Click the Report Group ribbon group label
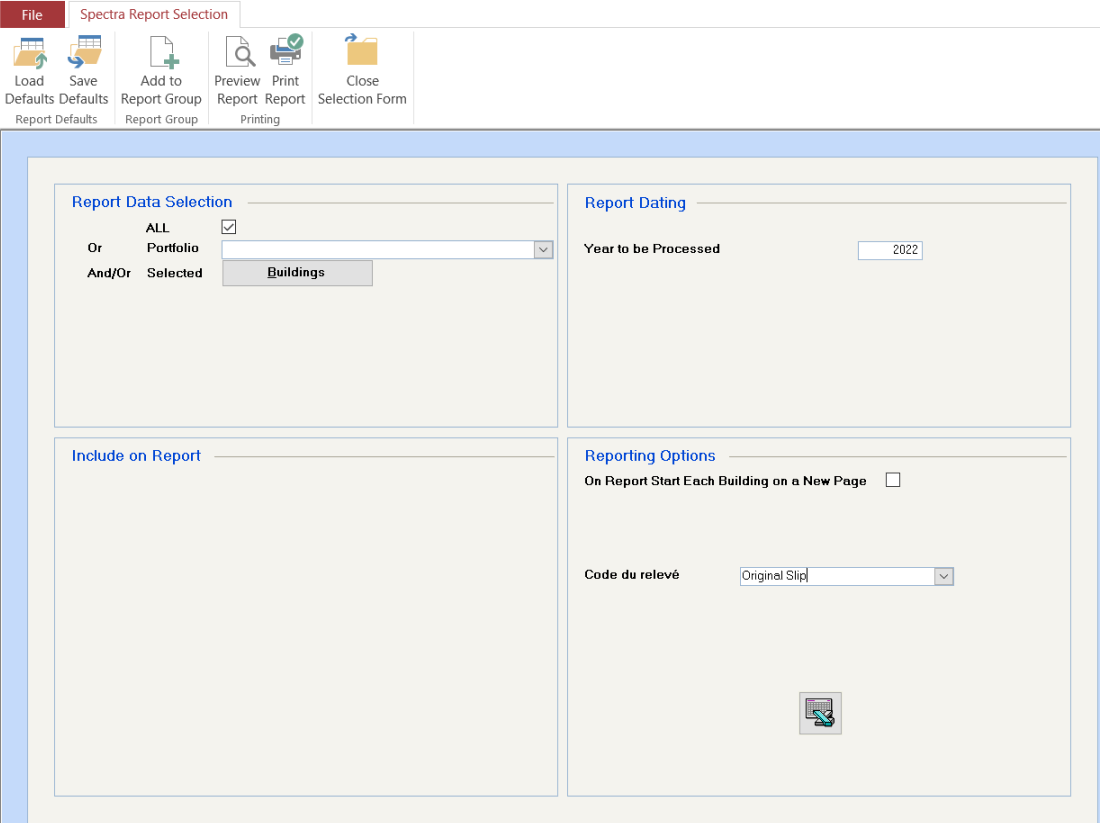 point(161,119)
